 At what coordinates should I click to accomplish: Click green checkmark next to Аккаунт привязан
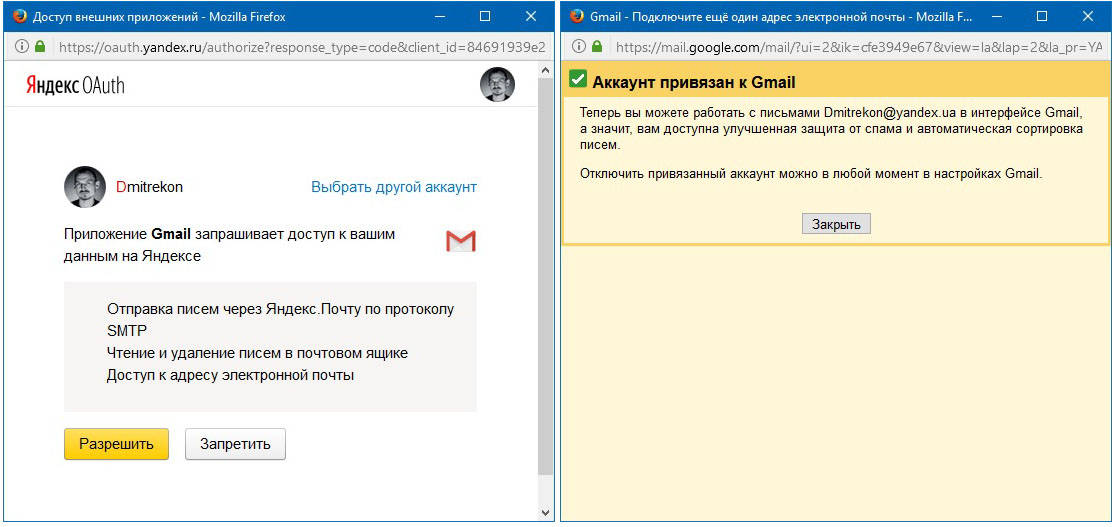click(x=578, y=79)
